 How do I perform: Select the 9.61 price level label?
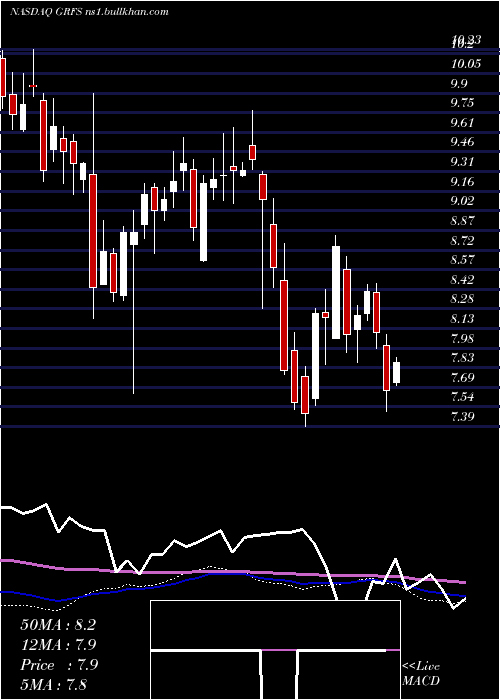click(x=462, y=123)
